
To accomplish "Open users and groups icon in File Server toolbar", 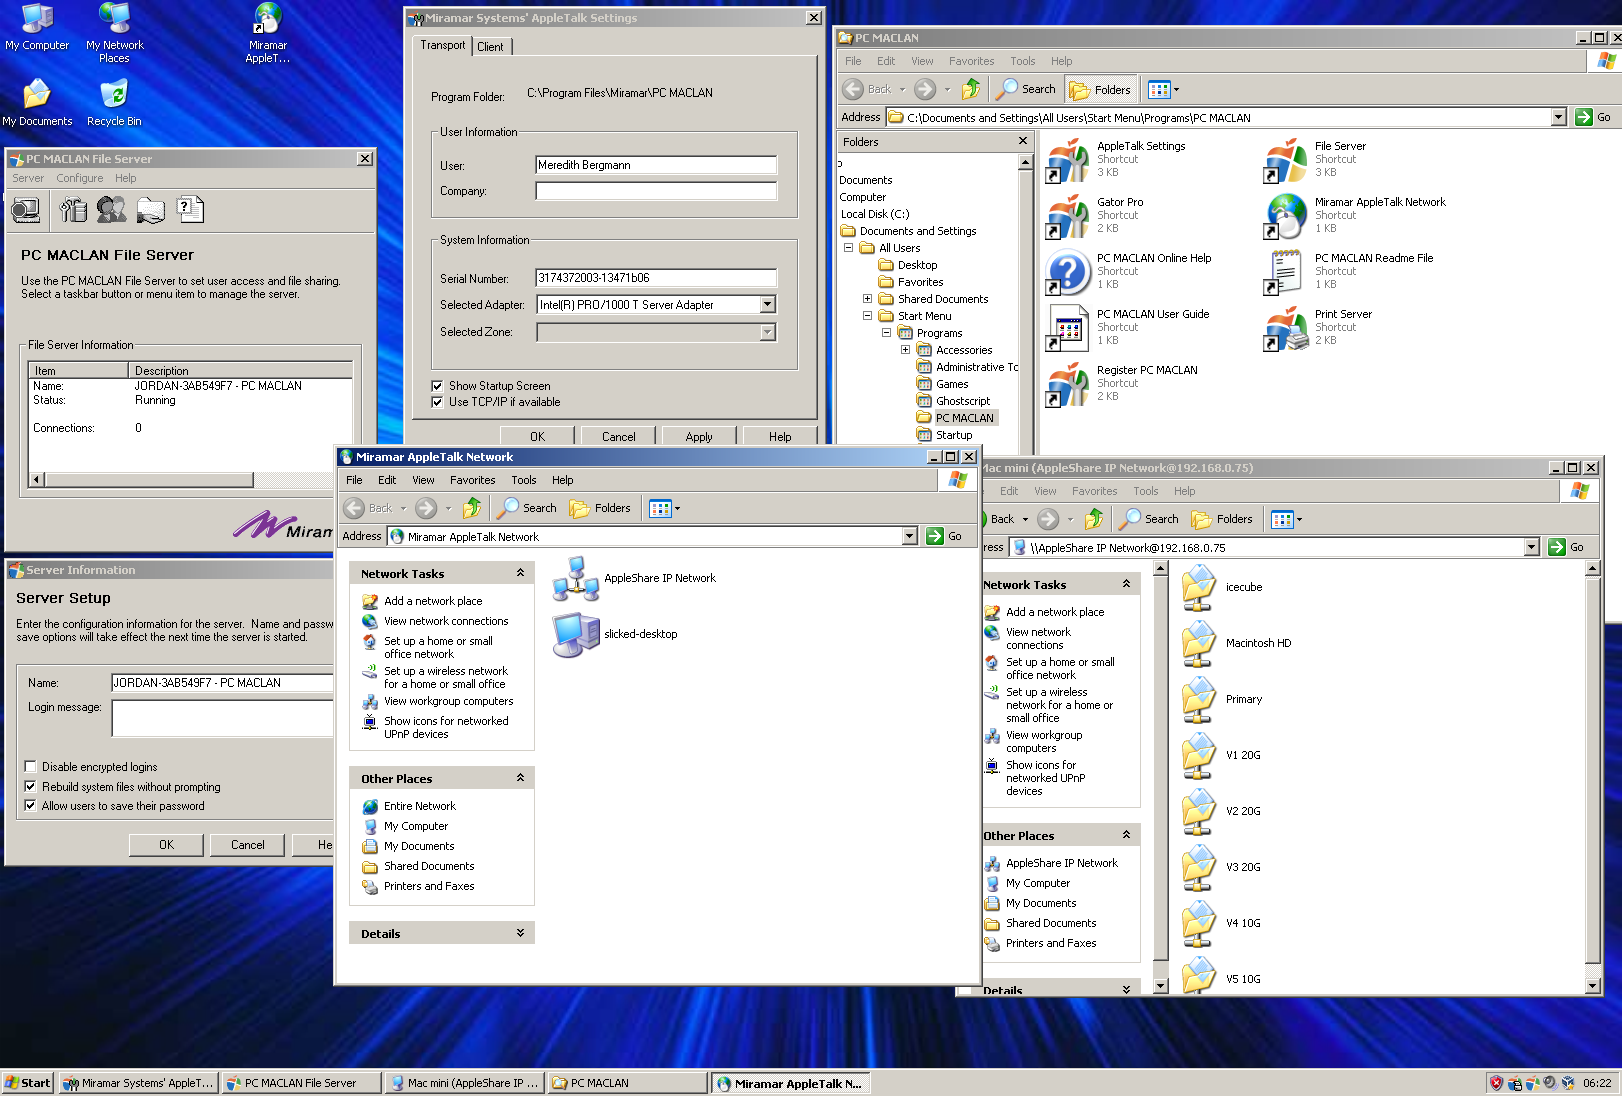I will coord(111,210).
